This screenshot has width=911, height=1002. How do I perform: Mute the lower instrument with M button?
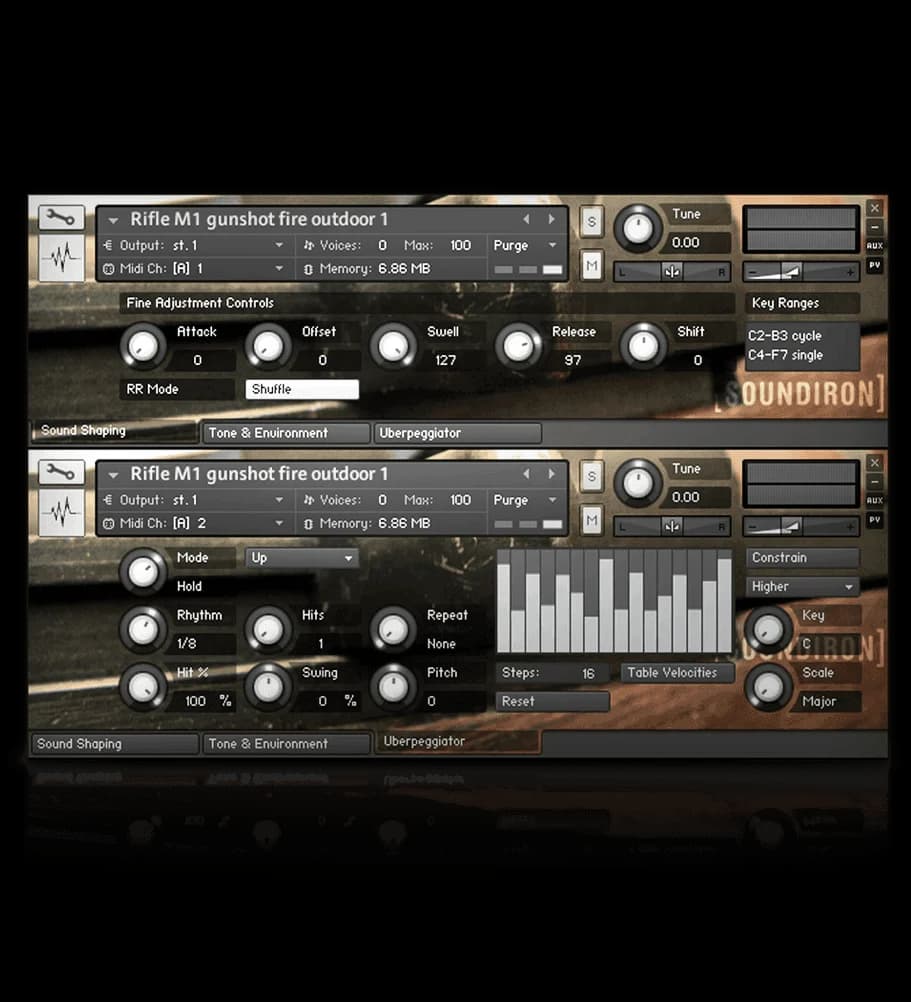pyautogui.click(x=592, y=518)
